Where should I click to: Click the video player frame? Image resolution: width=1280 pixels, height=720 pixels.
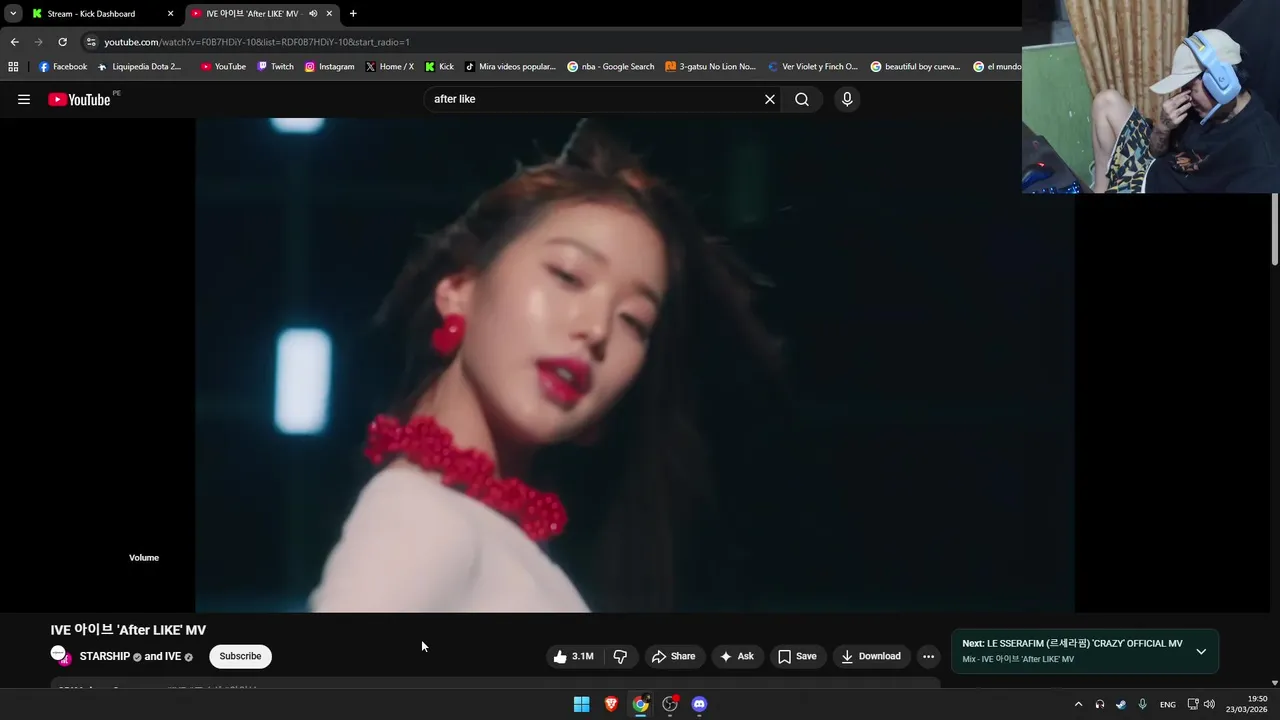[635, 365]
